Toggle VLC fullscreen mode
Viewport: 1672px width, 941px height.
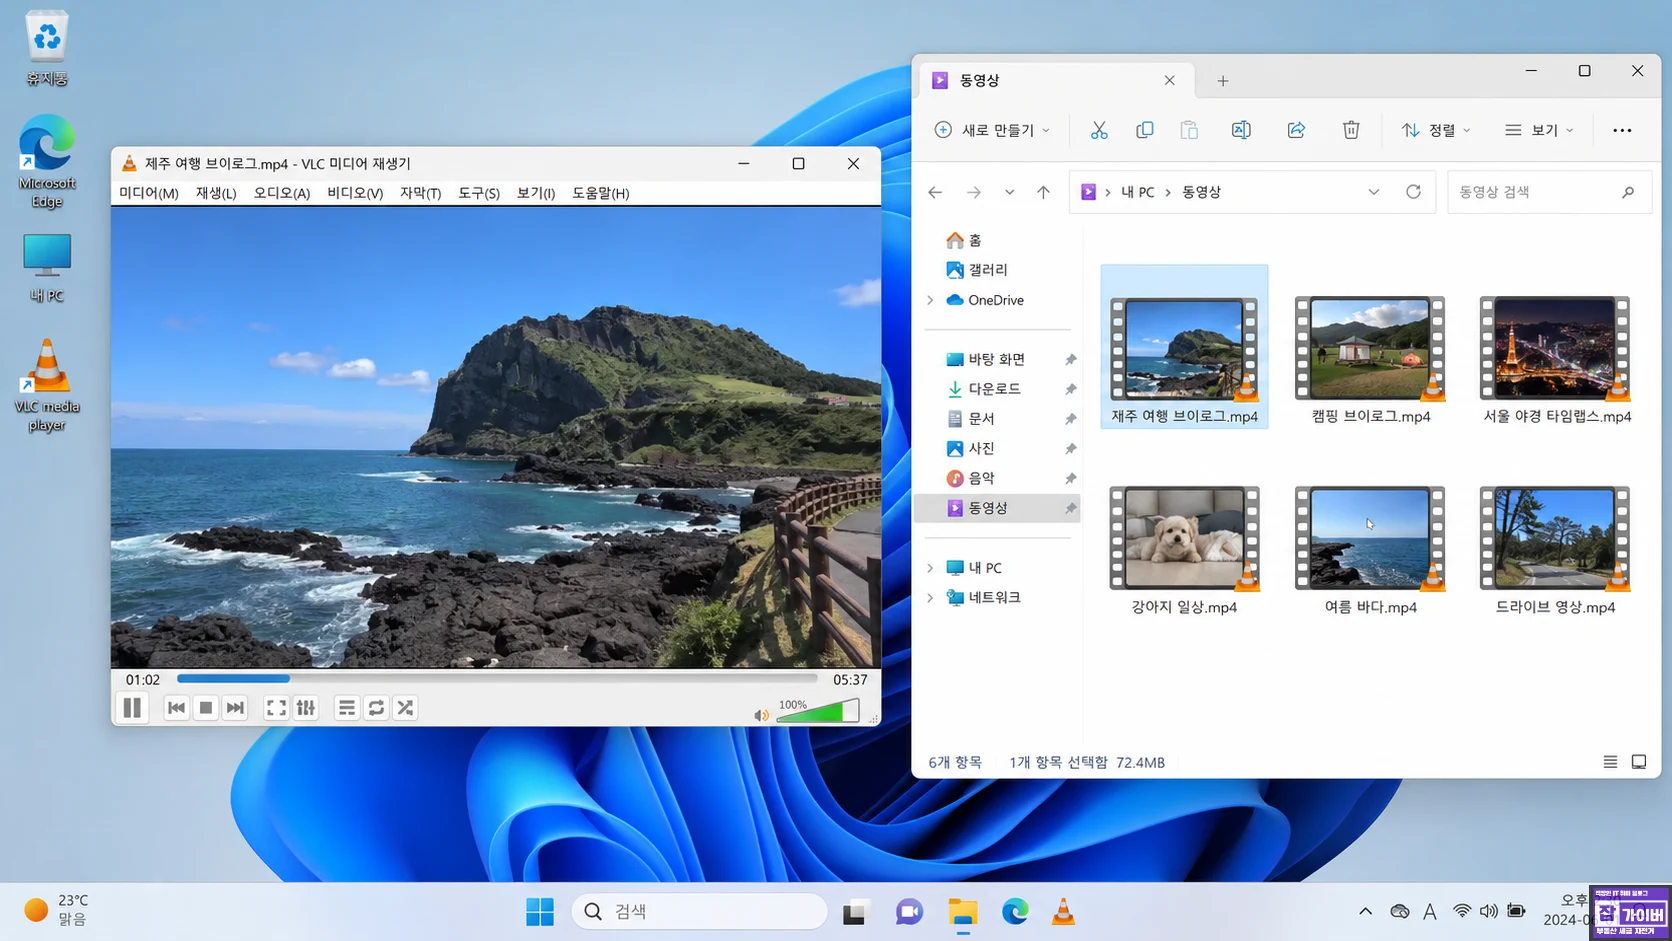pyautogui.click(x=276, y=708)
